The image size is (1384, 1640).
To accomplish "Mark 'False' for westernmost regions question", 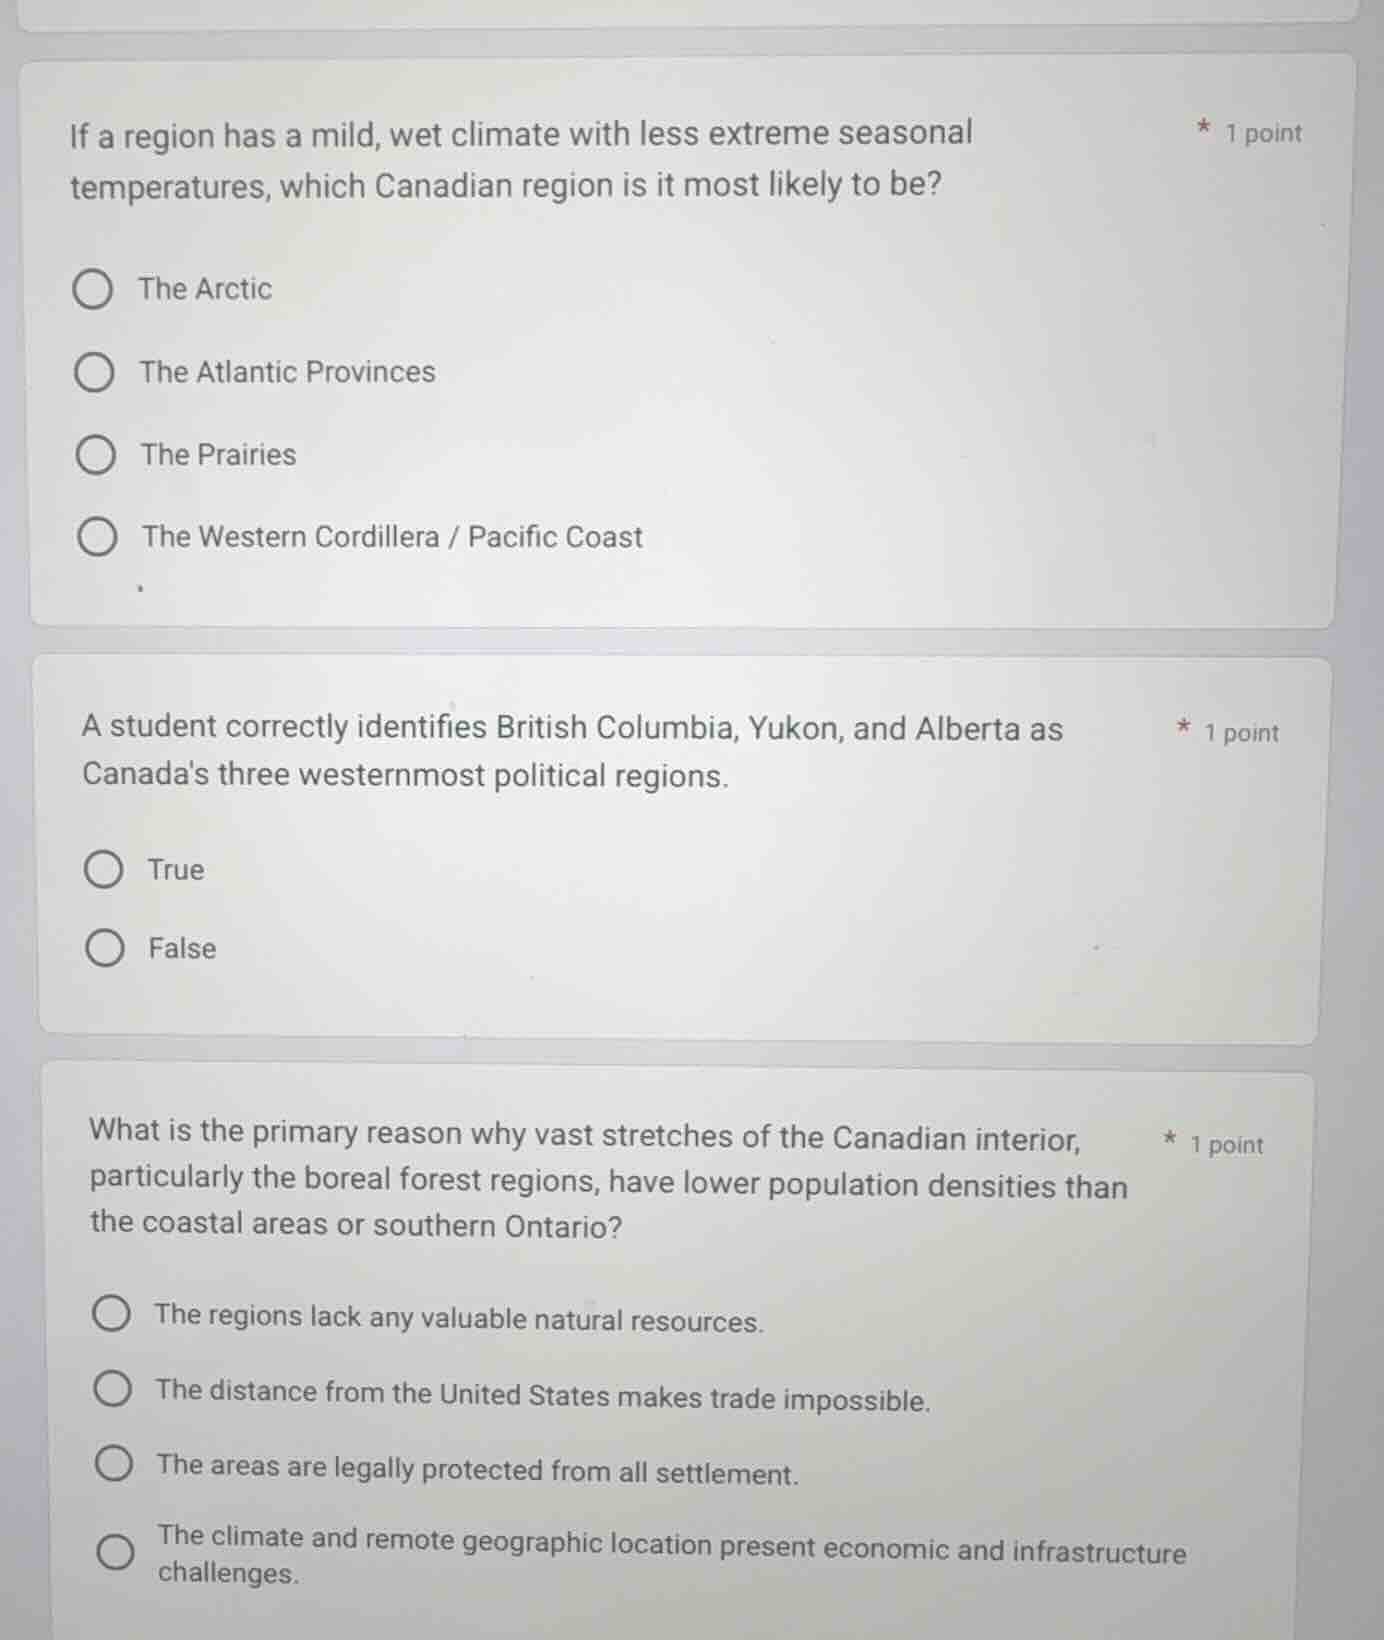I will tap(105, 948).
